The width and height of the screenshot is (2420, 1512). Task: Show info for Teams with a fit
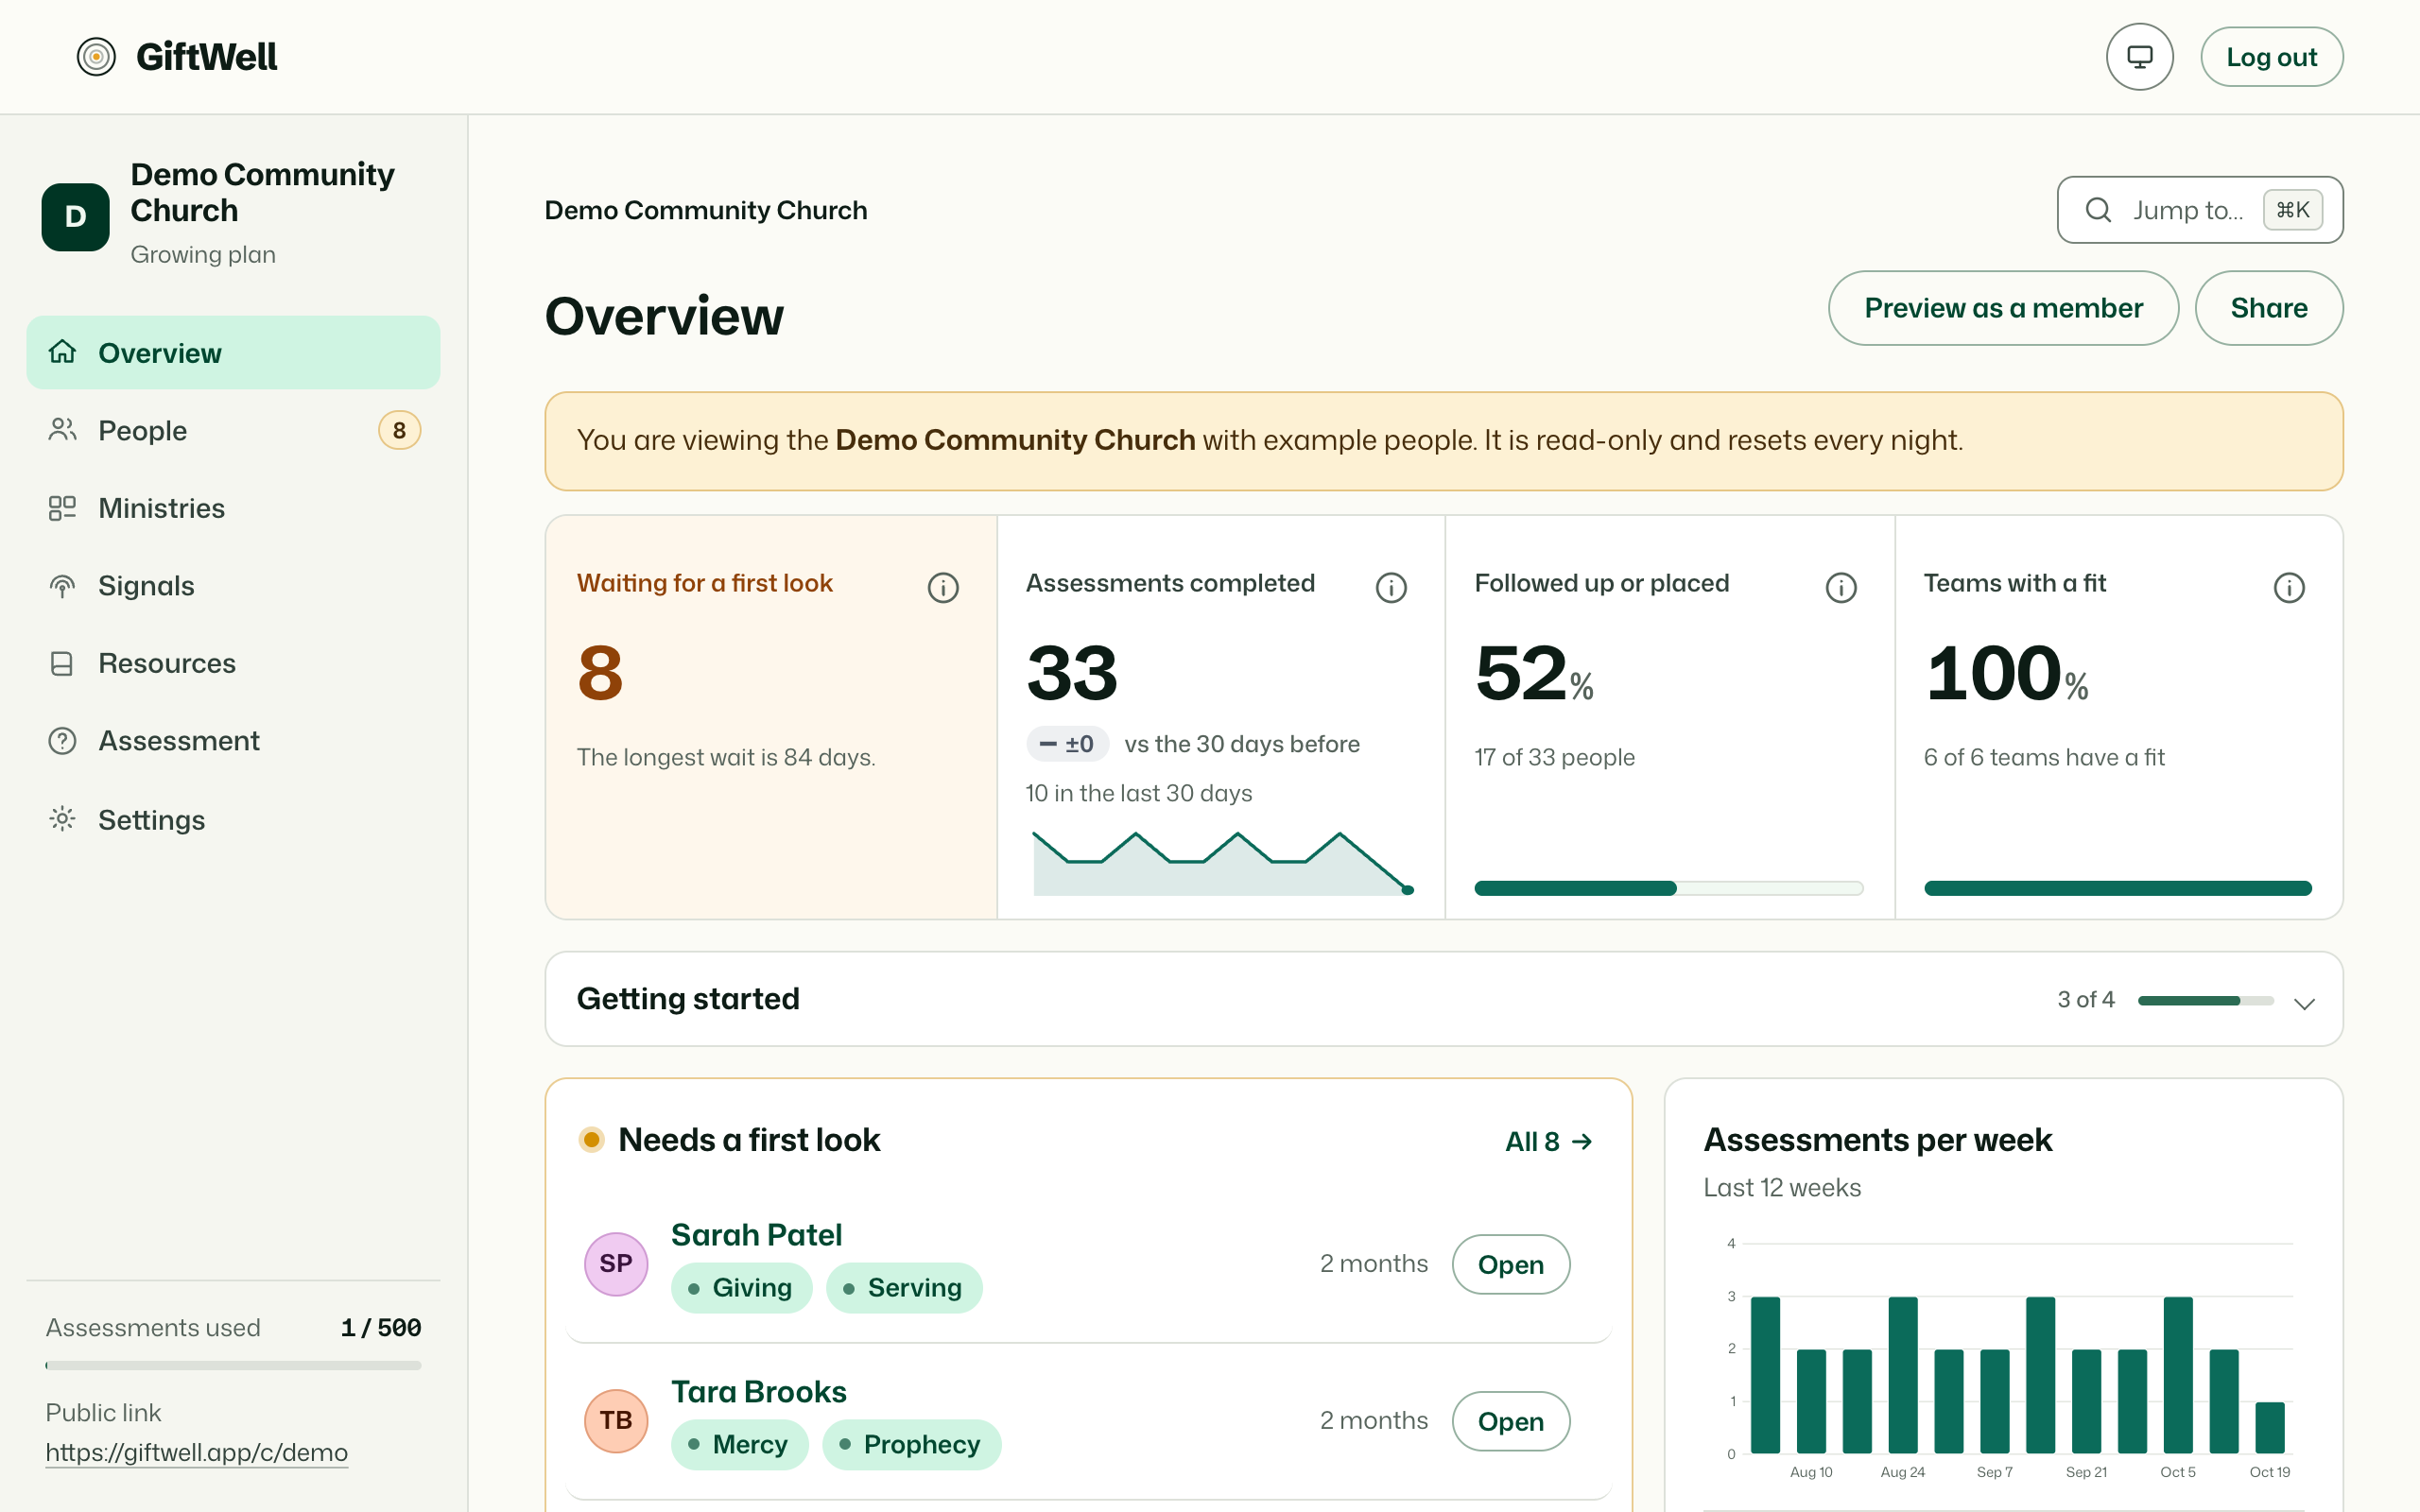2289,587
